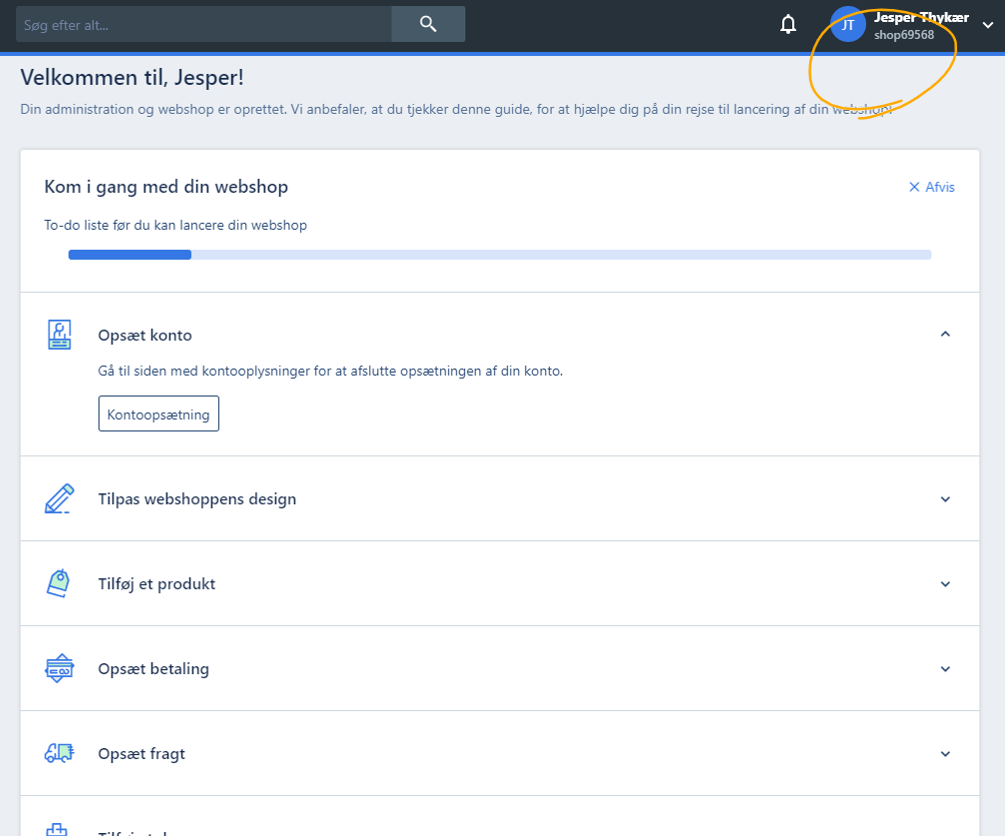This screenshot has height=836, width=1005.
Task: Select the Opsæt fragt heading
Action: tap(142, 754)
